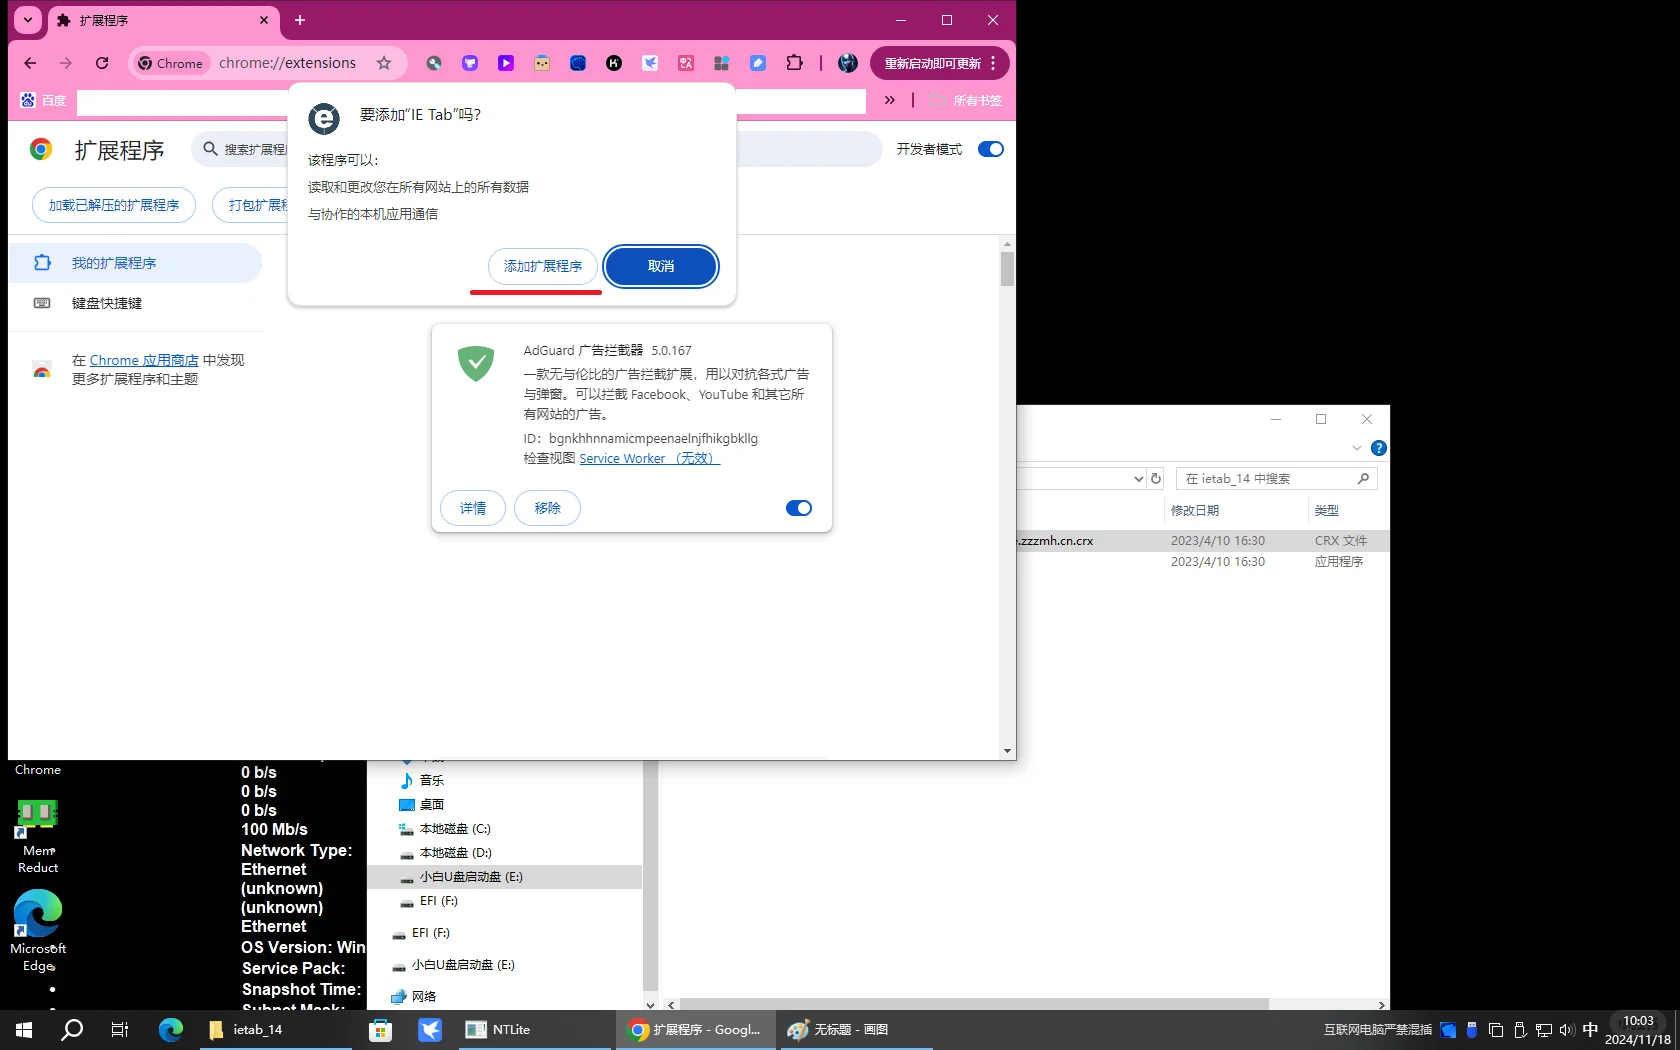Refresh the Explorer folder view

(x=1157, y=479)
